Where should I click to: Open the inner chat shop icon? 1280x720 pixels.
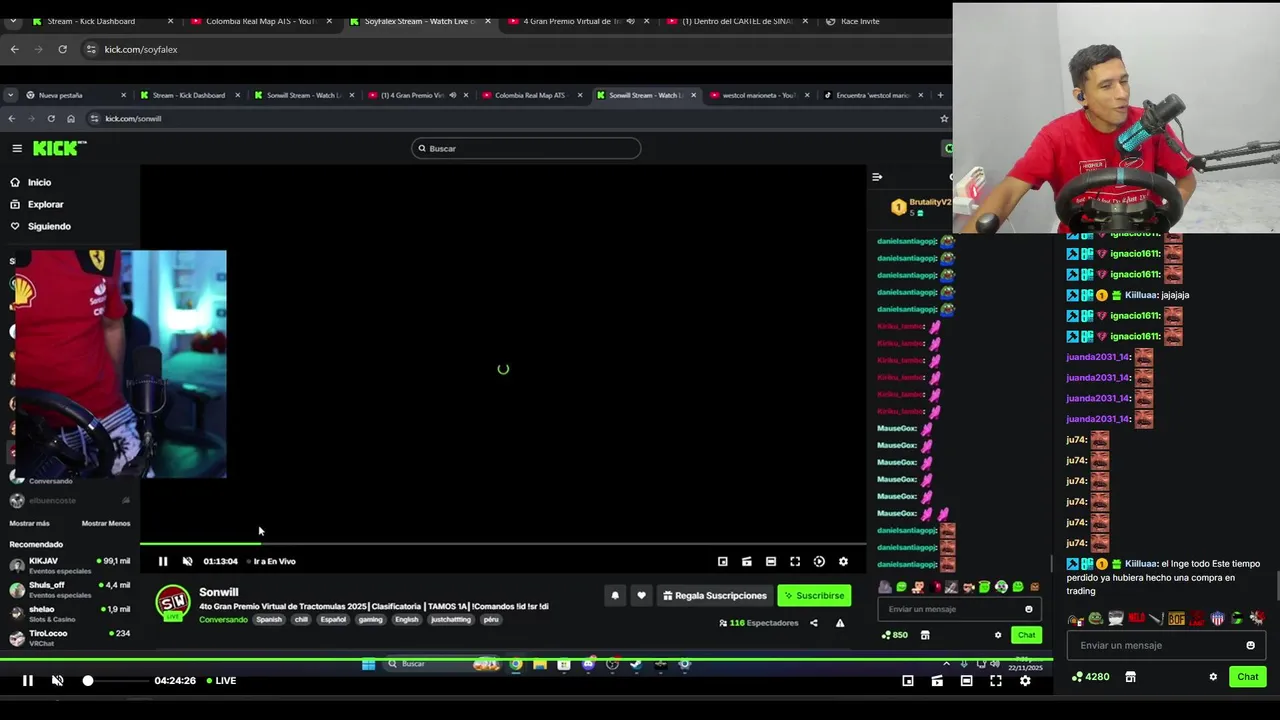click(925, 635)
